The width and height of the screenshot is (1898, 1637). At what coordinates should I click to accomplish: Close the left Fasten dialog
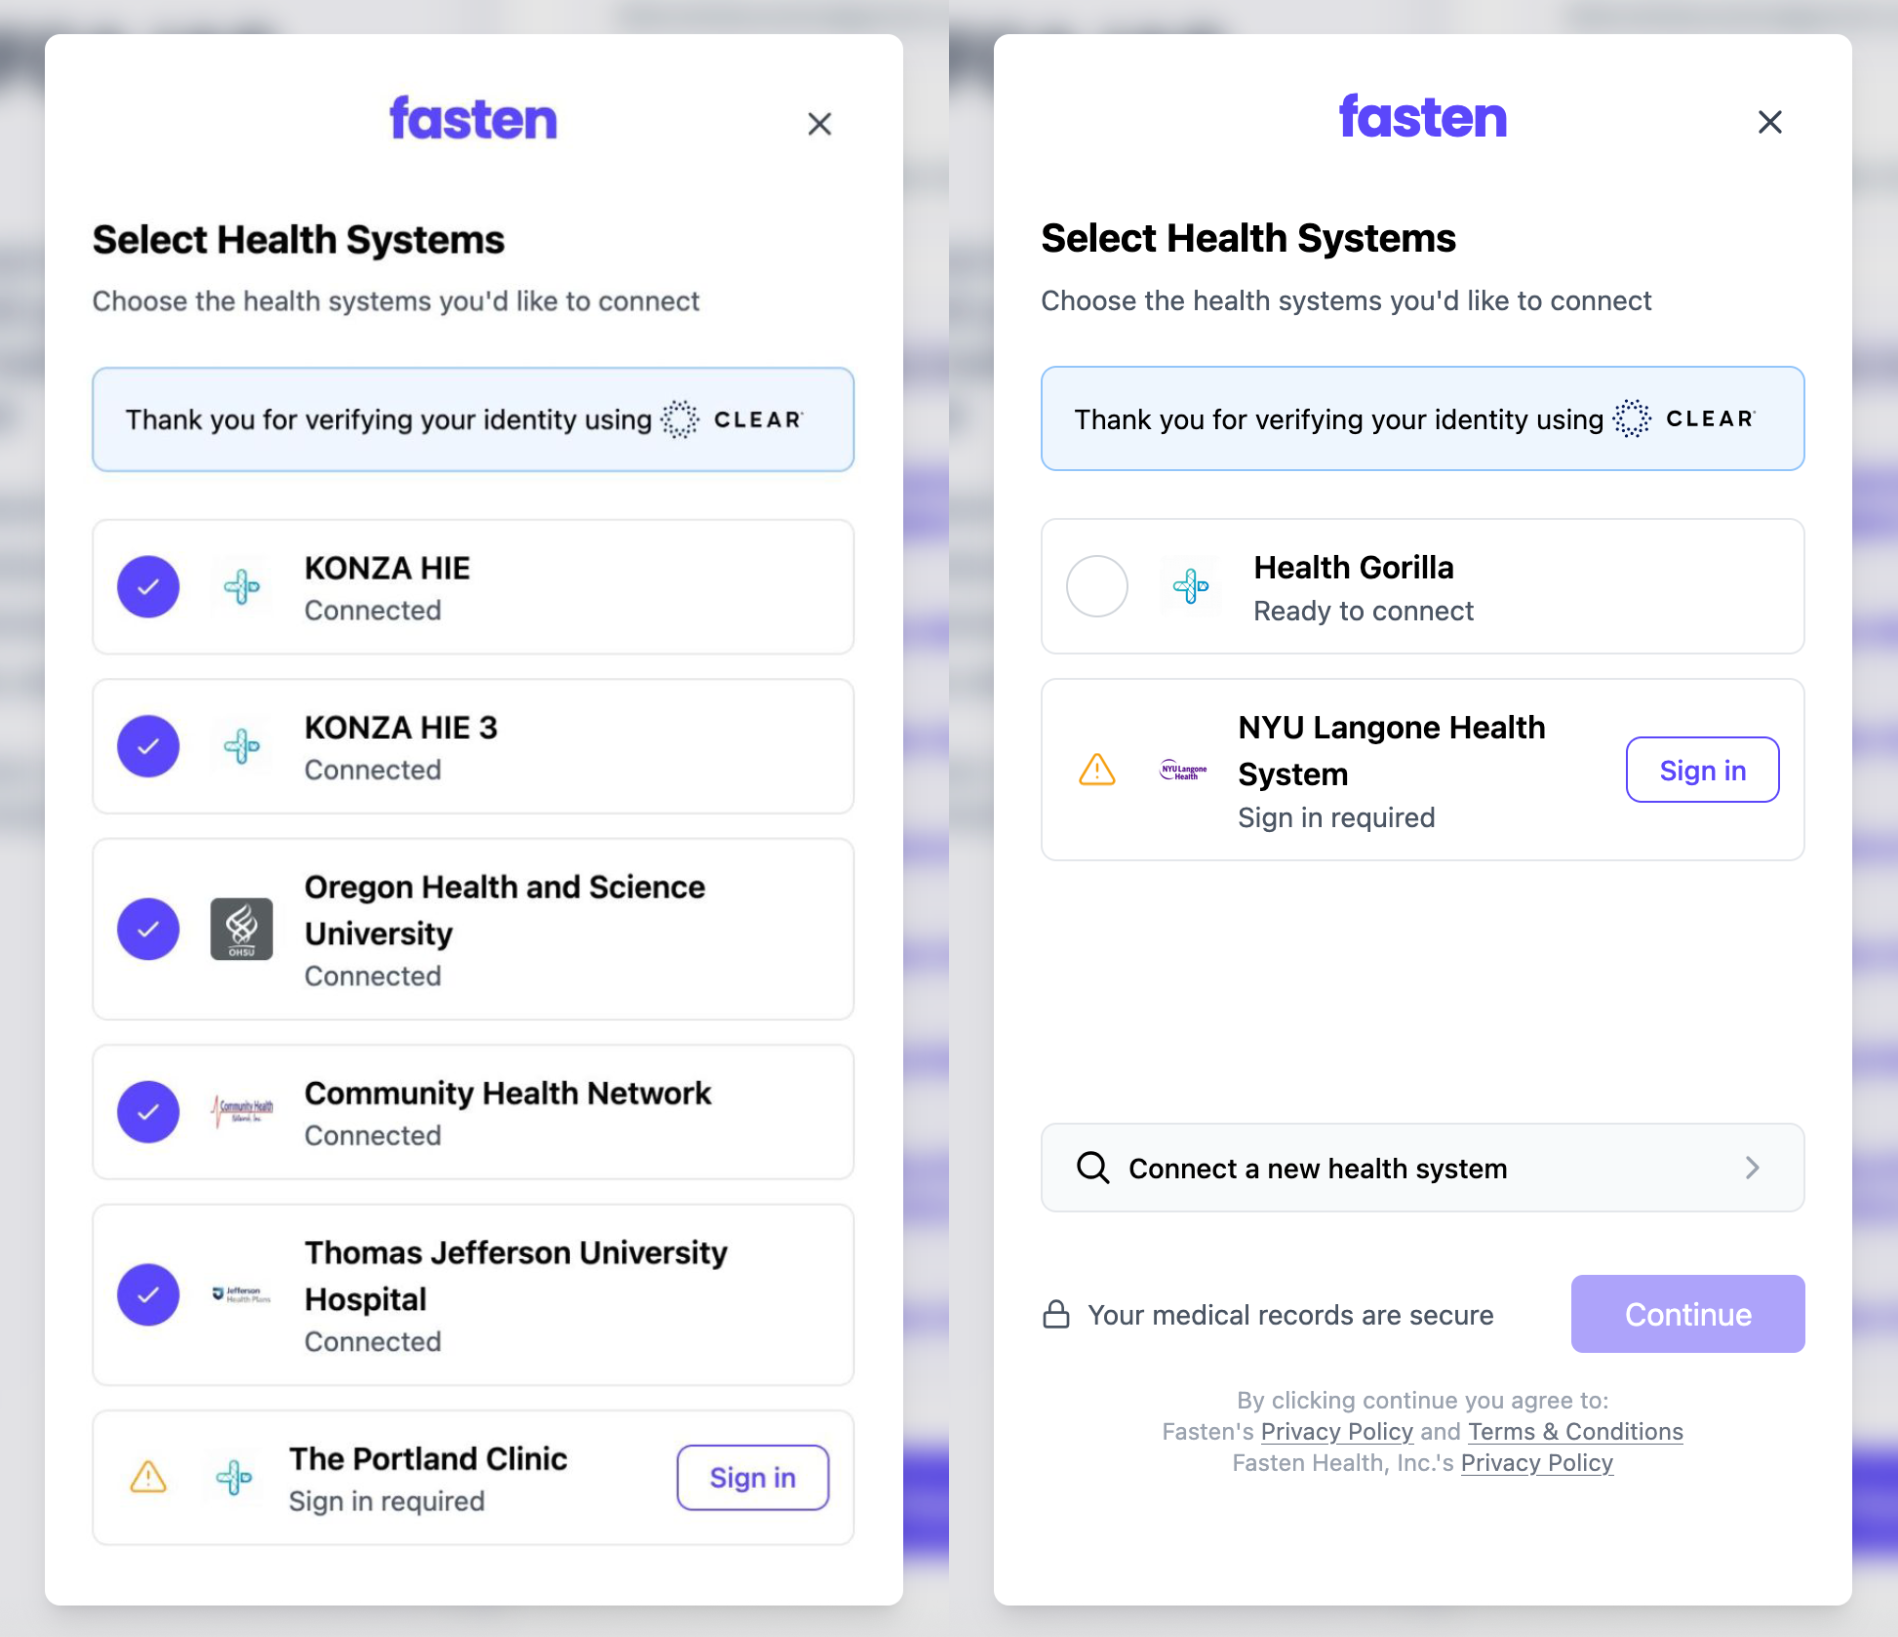(x=820, y=124)
